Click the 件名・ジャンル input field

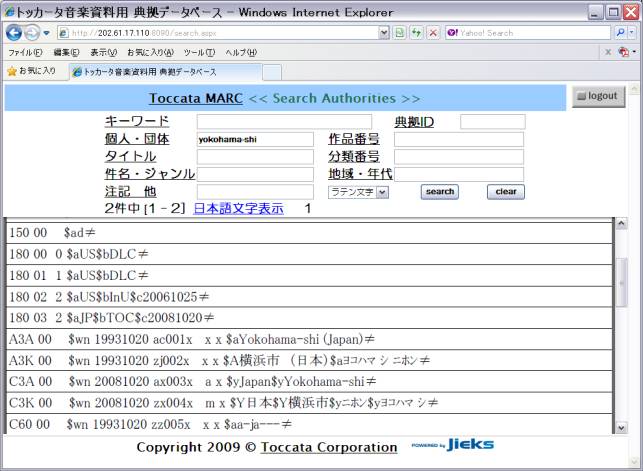click(255, 174)
